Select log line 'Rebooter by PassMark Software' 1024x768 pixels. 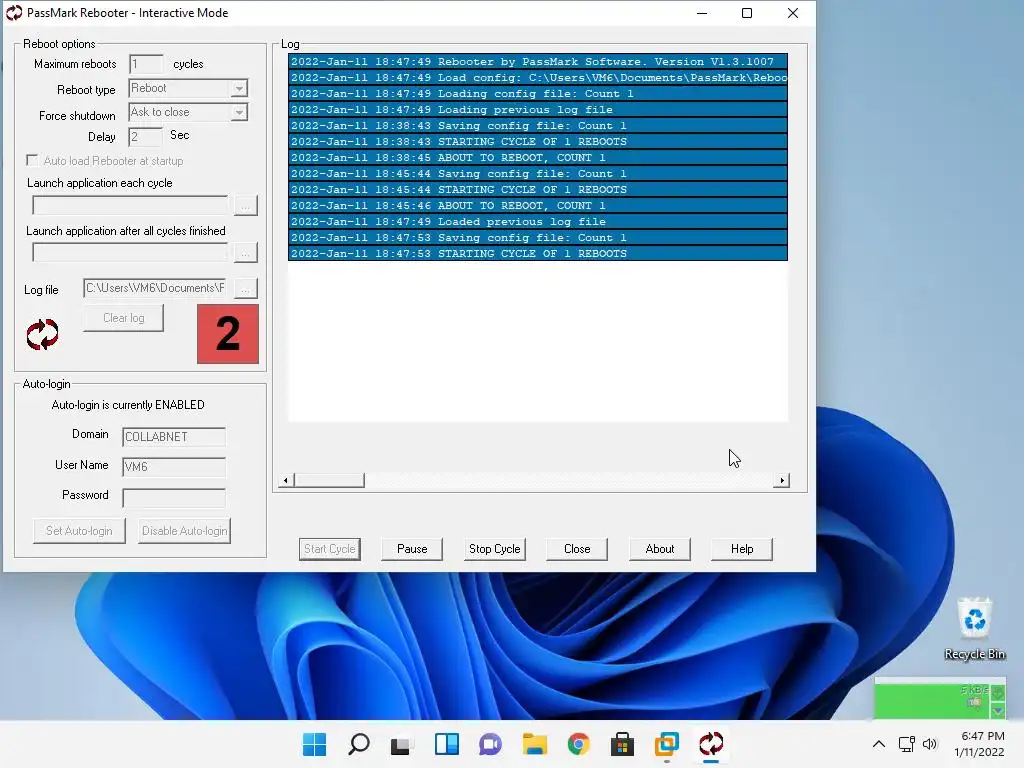[537, 61]
